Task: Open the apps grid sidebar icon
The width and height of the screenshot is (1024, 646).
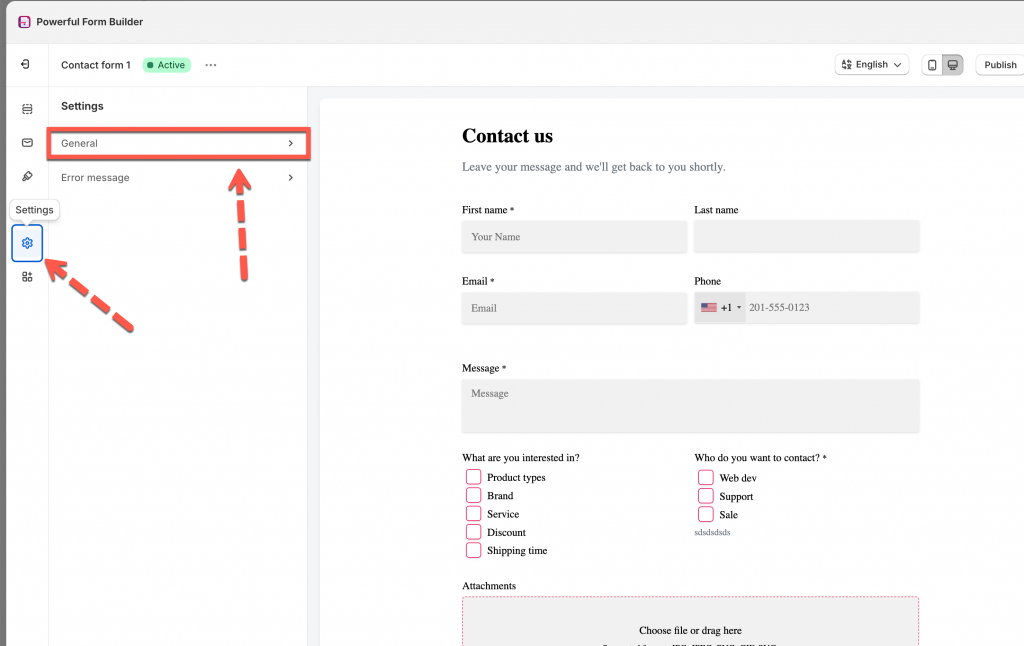Action: tap(27, 277)
